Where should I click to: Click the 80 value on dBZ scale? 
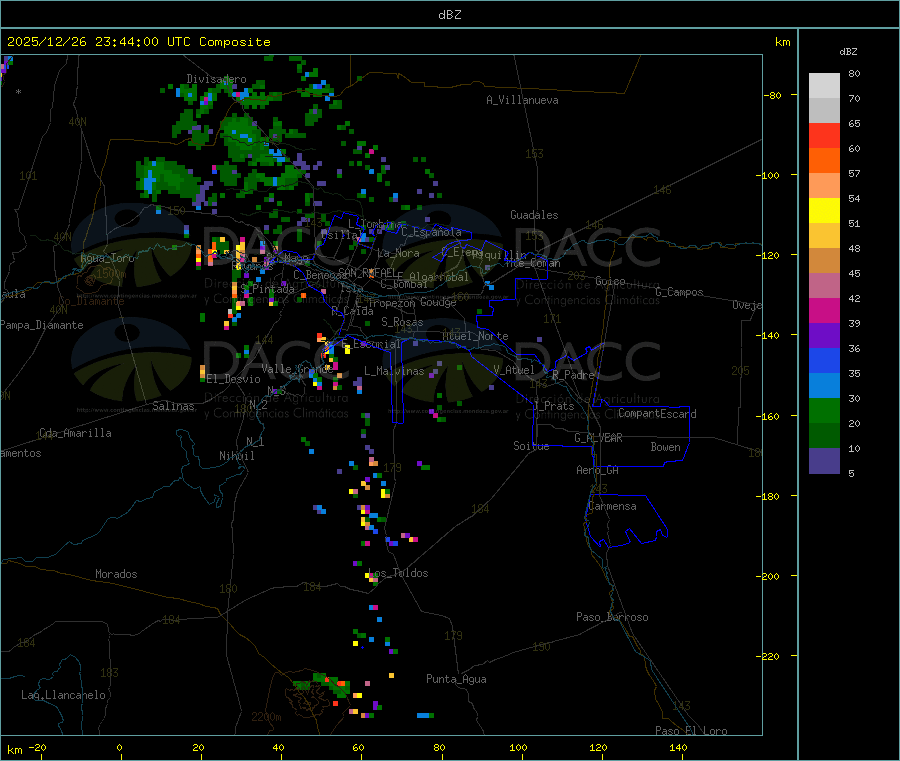tap(854, 73)
